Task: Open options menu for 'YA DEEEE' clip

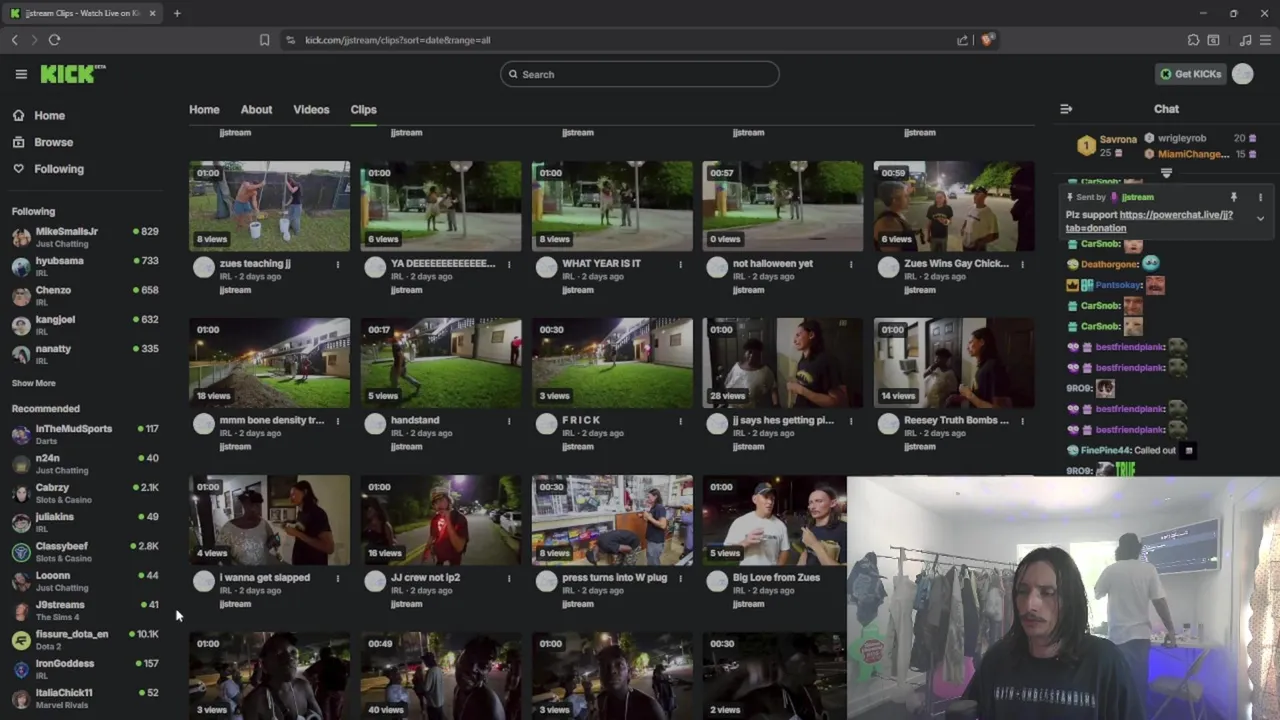Action: click(x=509, y=265)
